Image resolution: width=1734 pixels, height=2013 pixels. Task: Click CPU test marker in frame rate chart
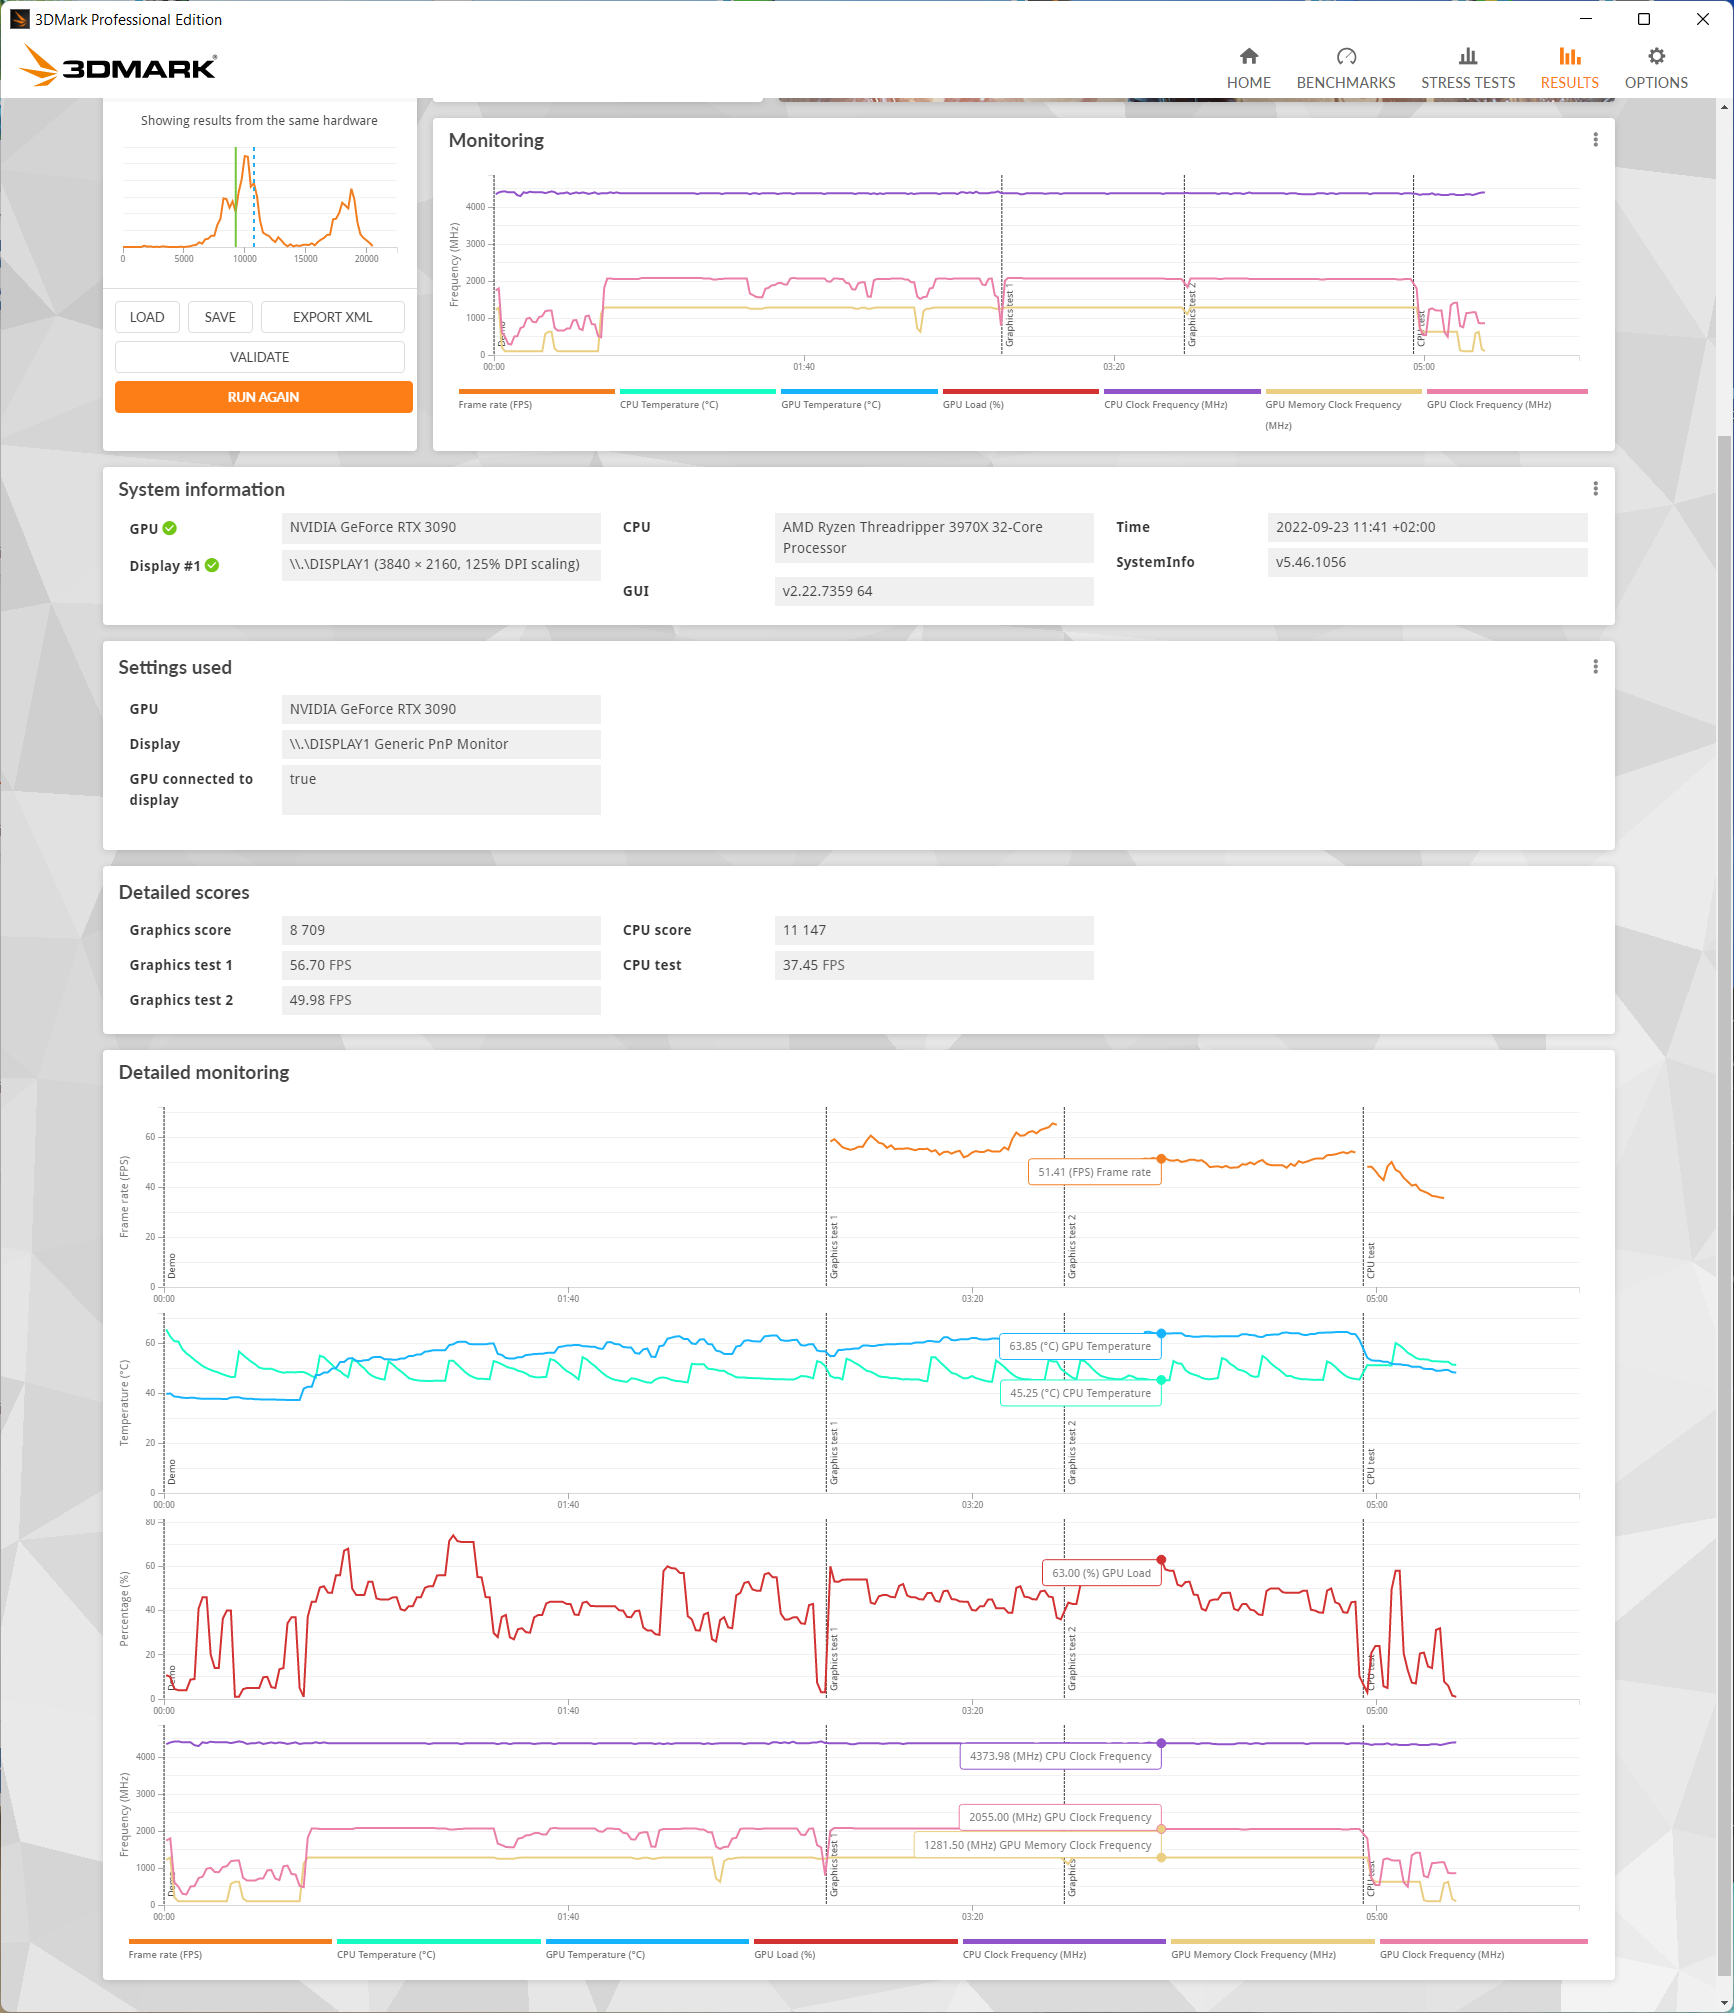[x=1370, y=1260]
